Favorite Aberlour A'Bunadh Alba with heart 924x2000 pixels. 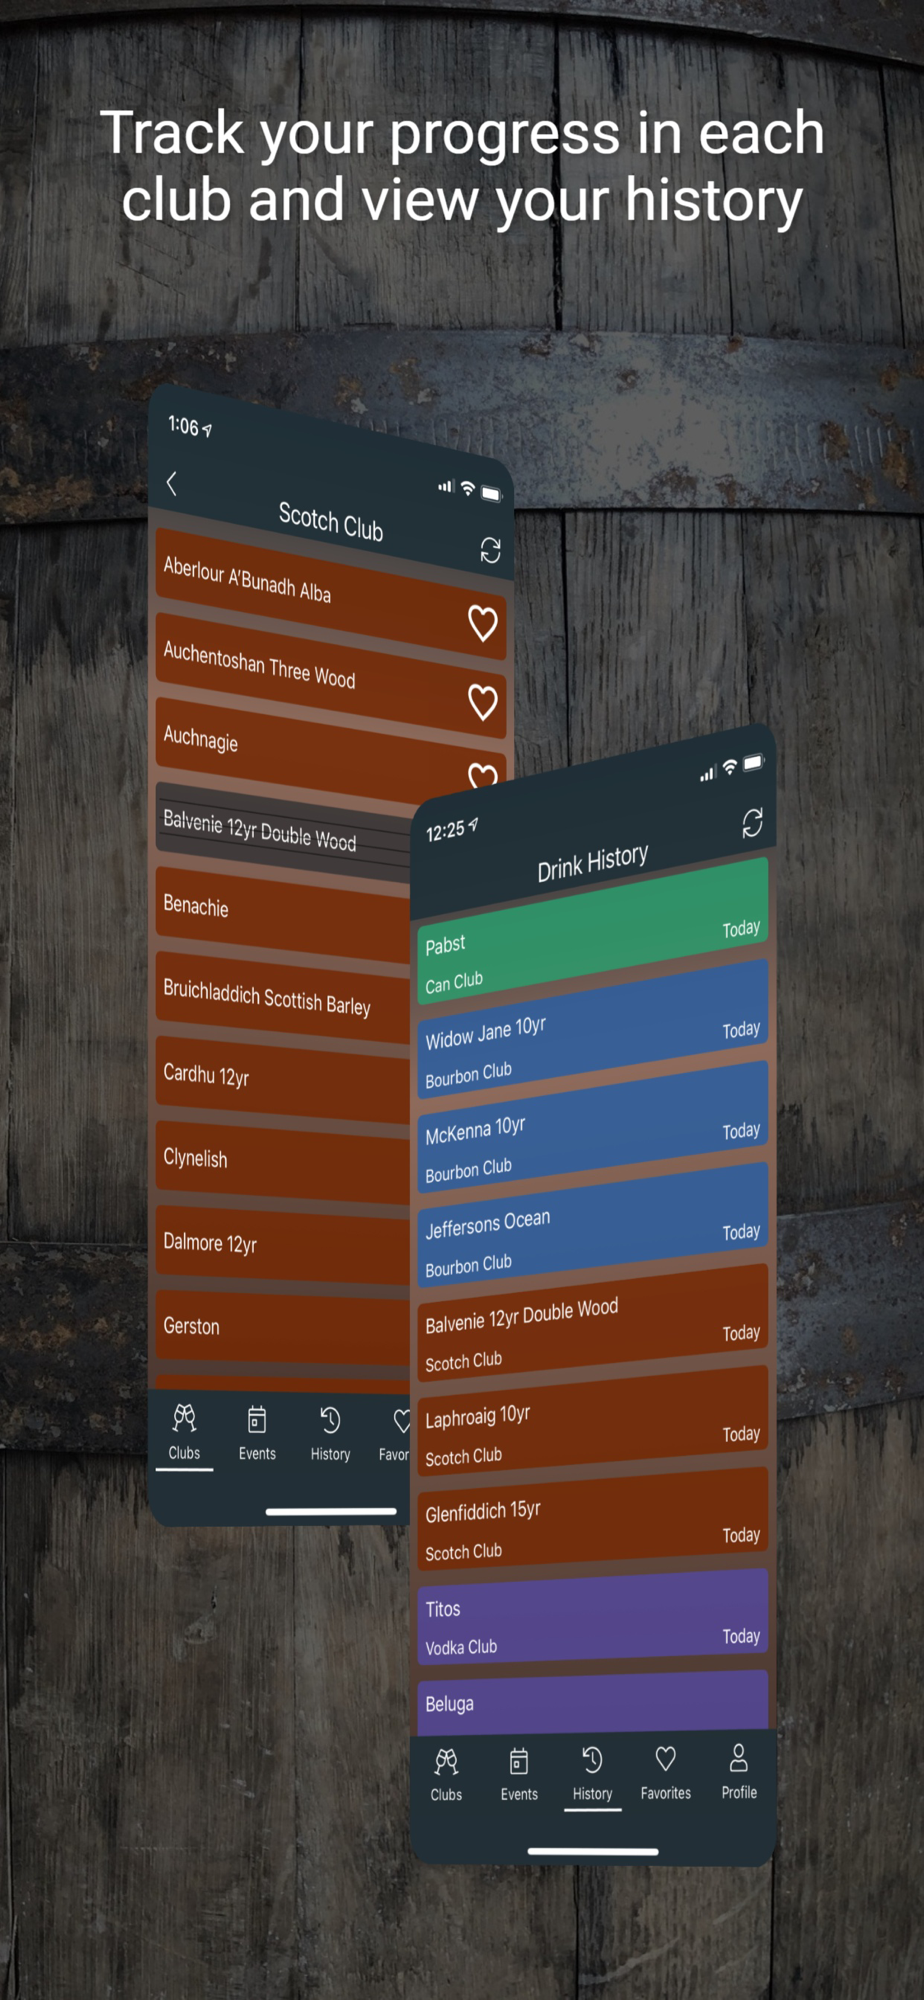pyautogui.click(x=483, y=624)
